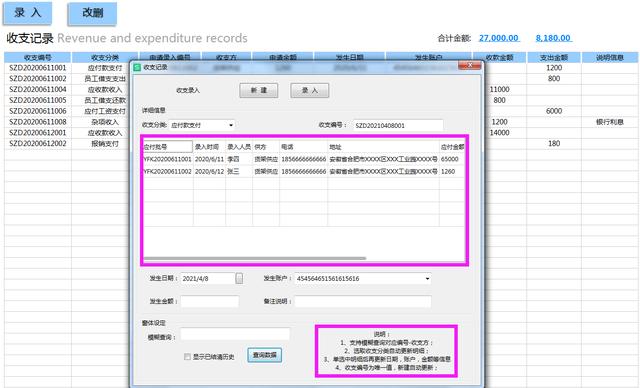The image size is (640, 388).
Task: Select row YFK20200611001 in the dialog table
Action: click(x=303, y=159)
